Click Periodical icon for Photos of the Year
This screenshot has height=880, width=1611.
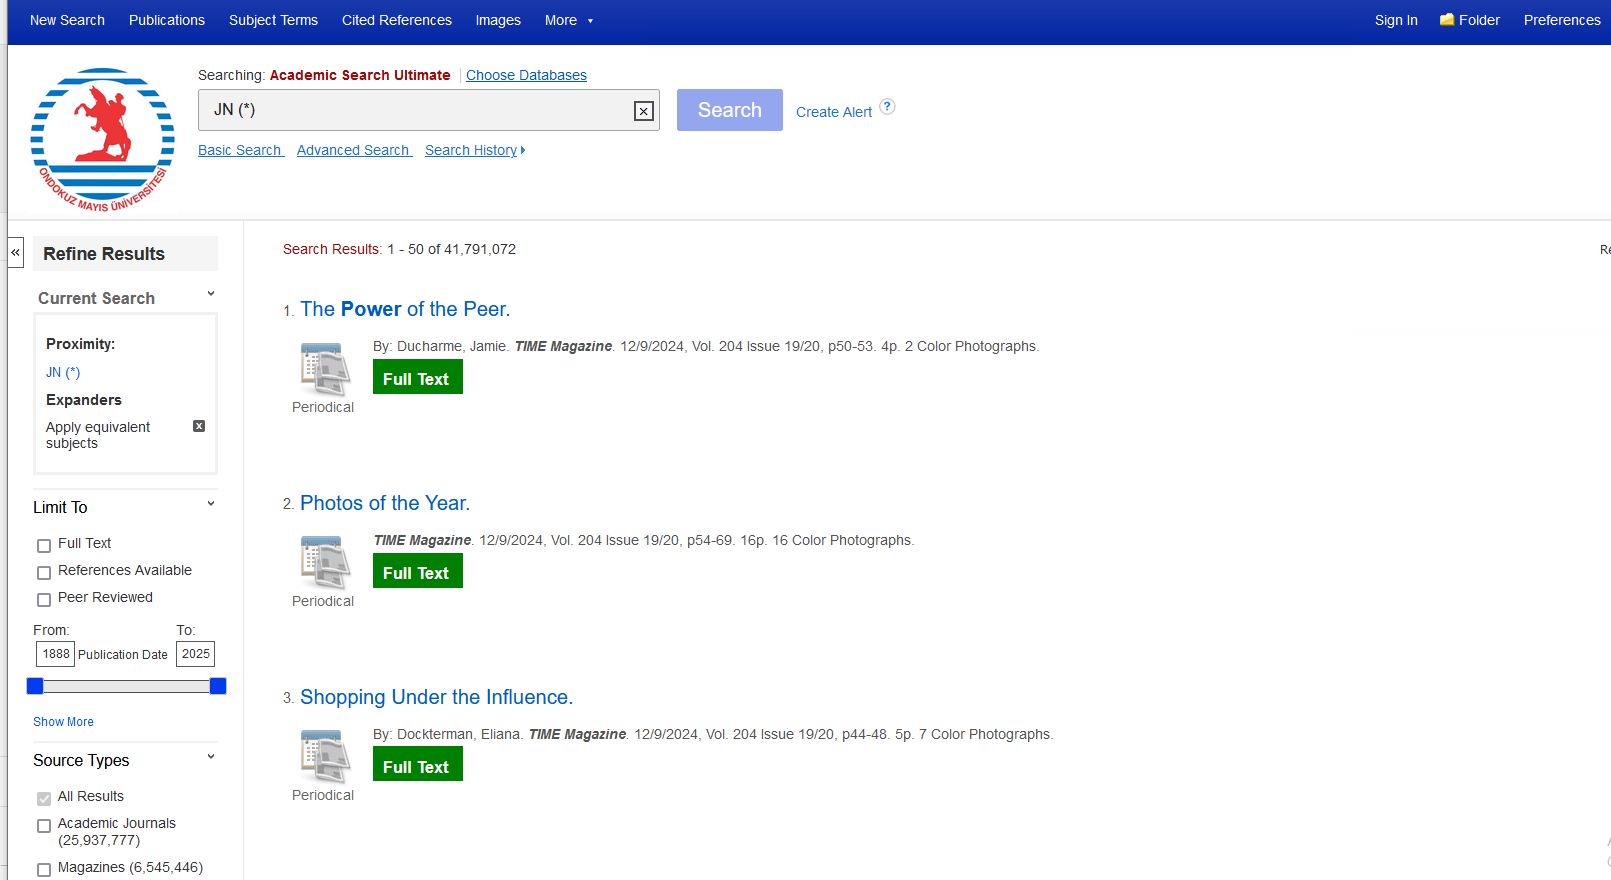click(x=325, y=563)
